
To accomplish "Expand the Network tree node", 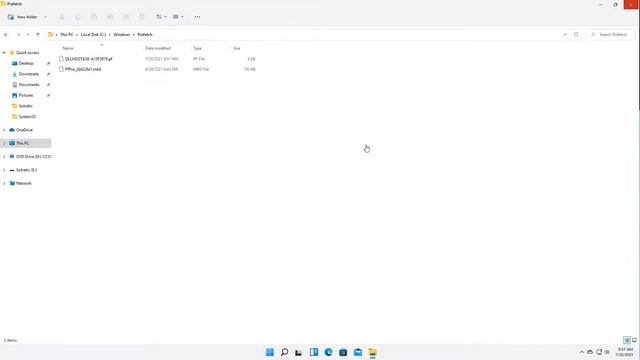I will point(4,183).
